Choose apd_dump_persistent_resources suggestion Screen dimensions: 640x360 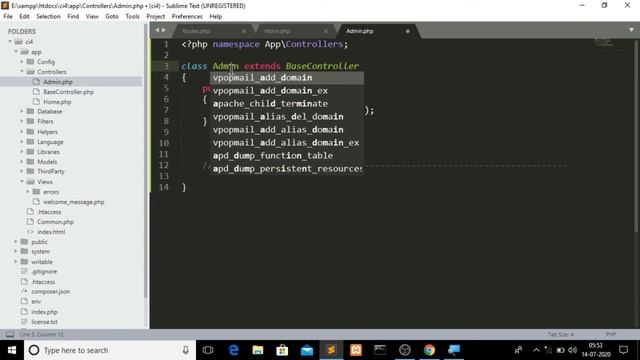(x=287, y=169)
